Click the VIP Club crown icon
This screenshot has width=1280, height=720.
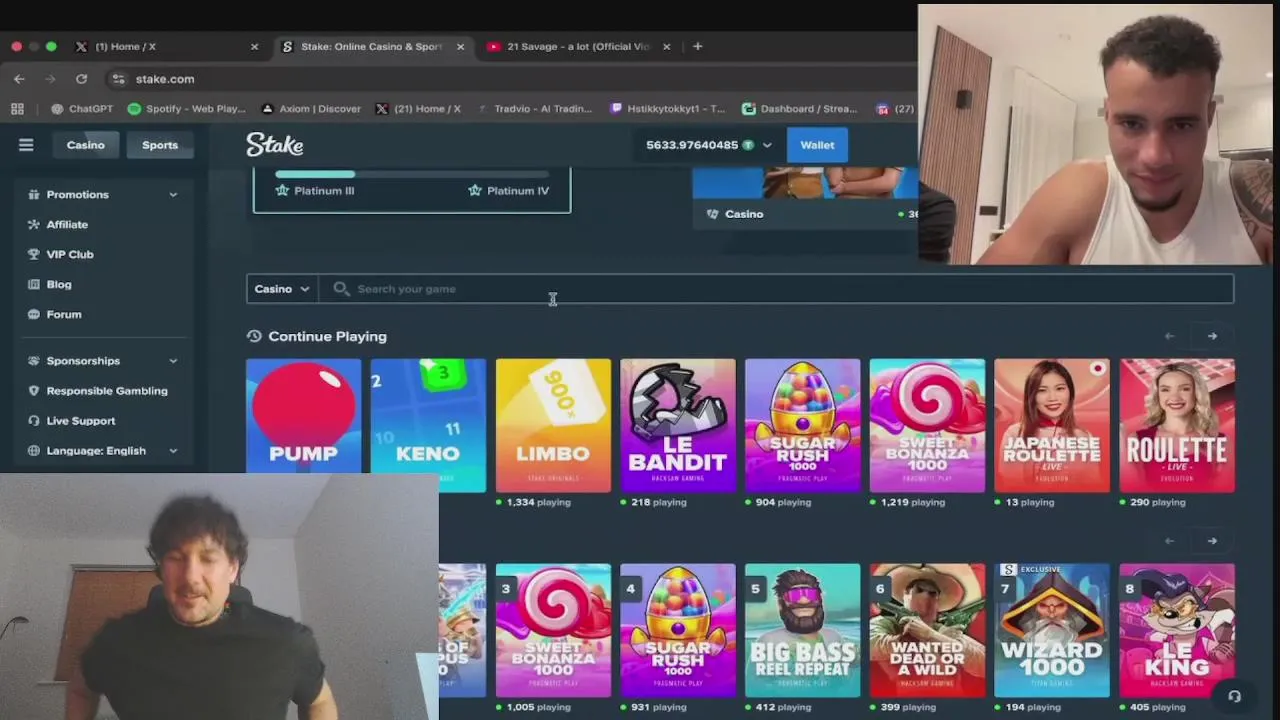(x=34, y=255)
